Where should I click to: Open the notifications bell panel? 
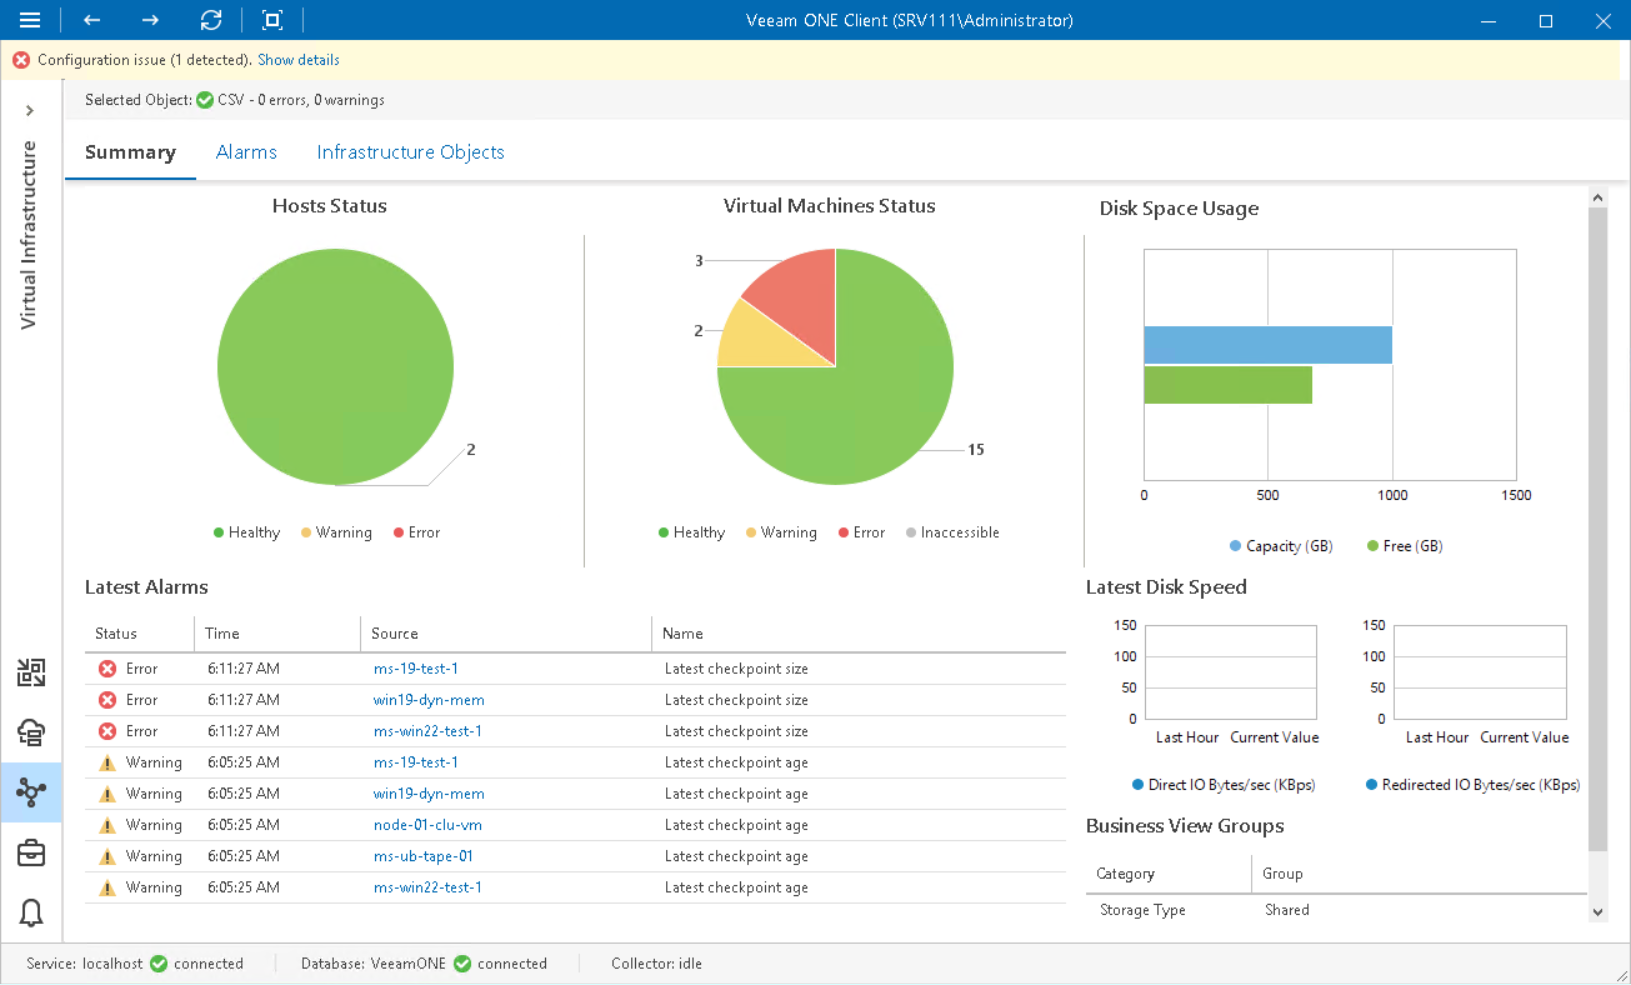pyautogui.click(x=31, y=913)
